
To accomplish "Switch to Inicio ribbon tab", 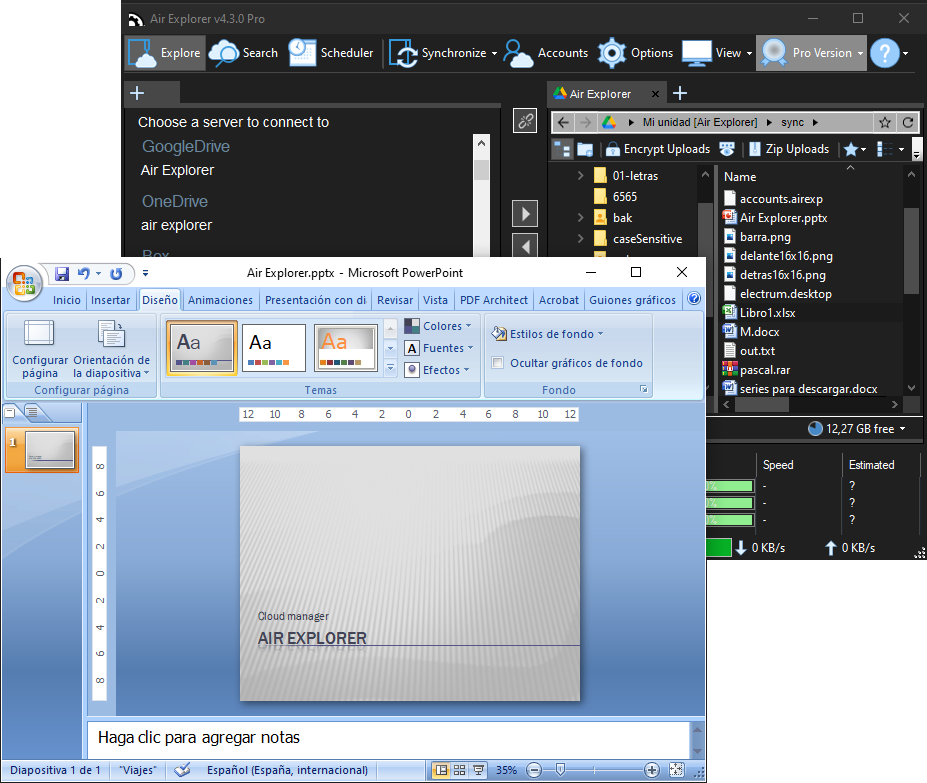I will [67, 300].
